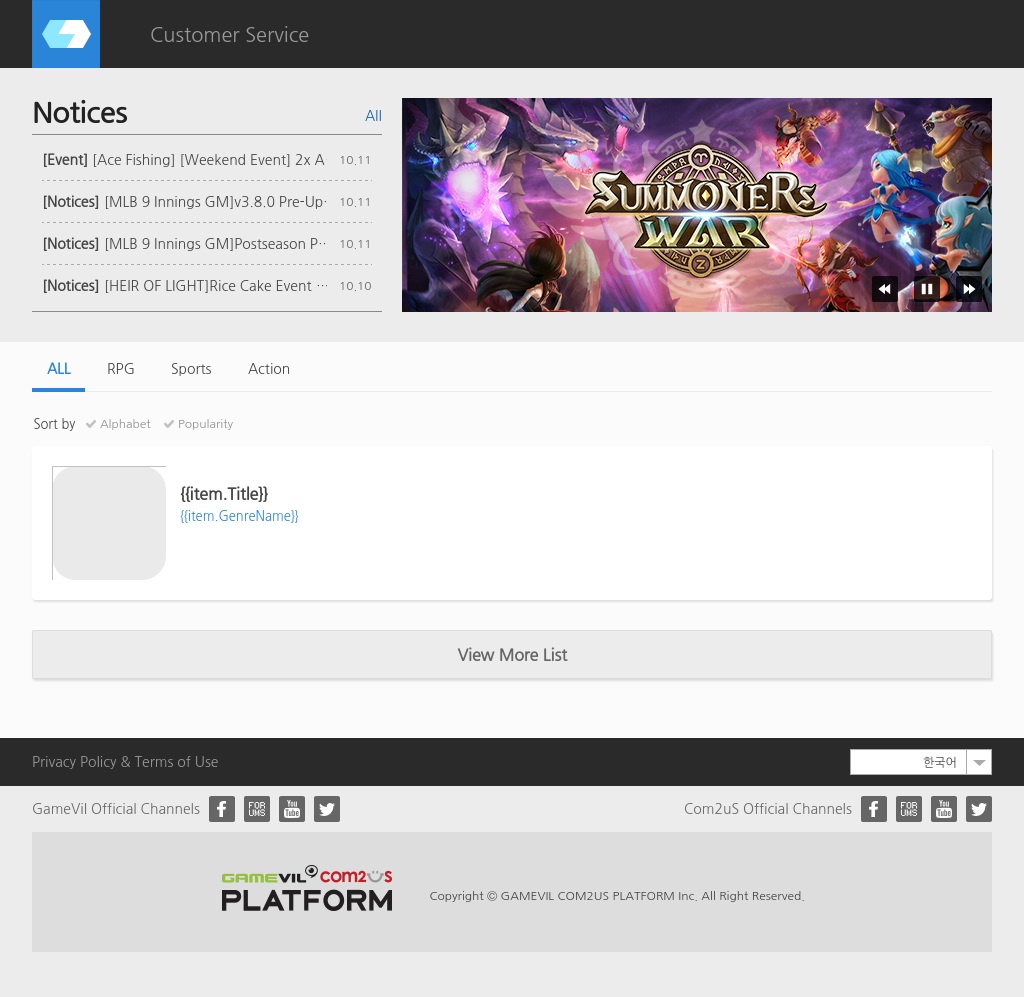Pause the banner slideshow

point(927,289)
